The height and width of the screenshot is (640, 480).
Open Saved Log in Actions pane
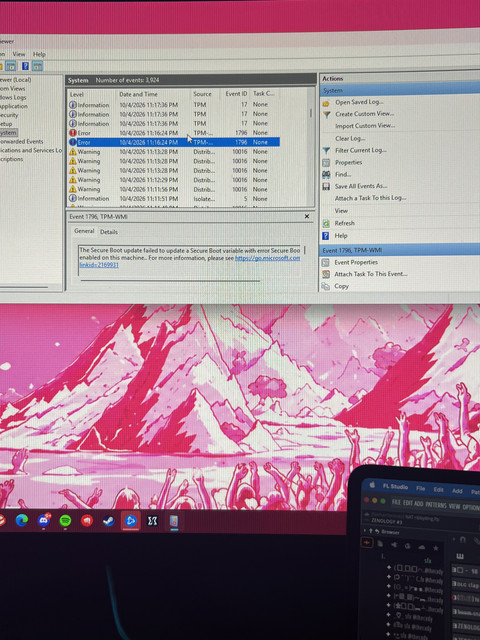[x=359, y=102]
